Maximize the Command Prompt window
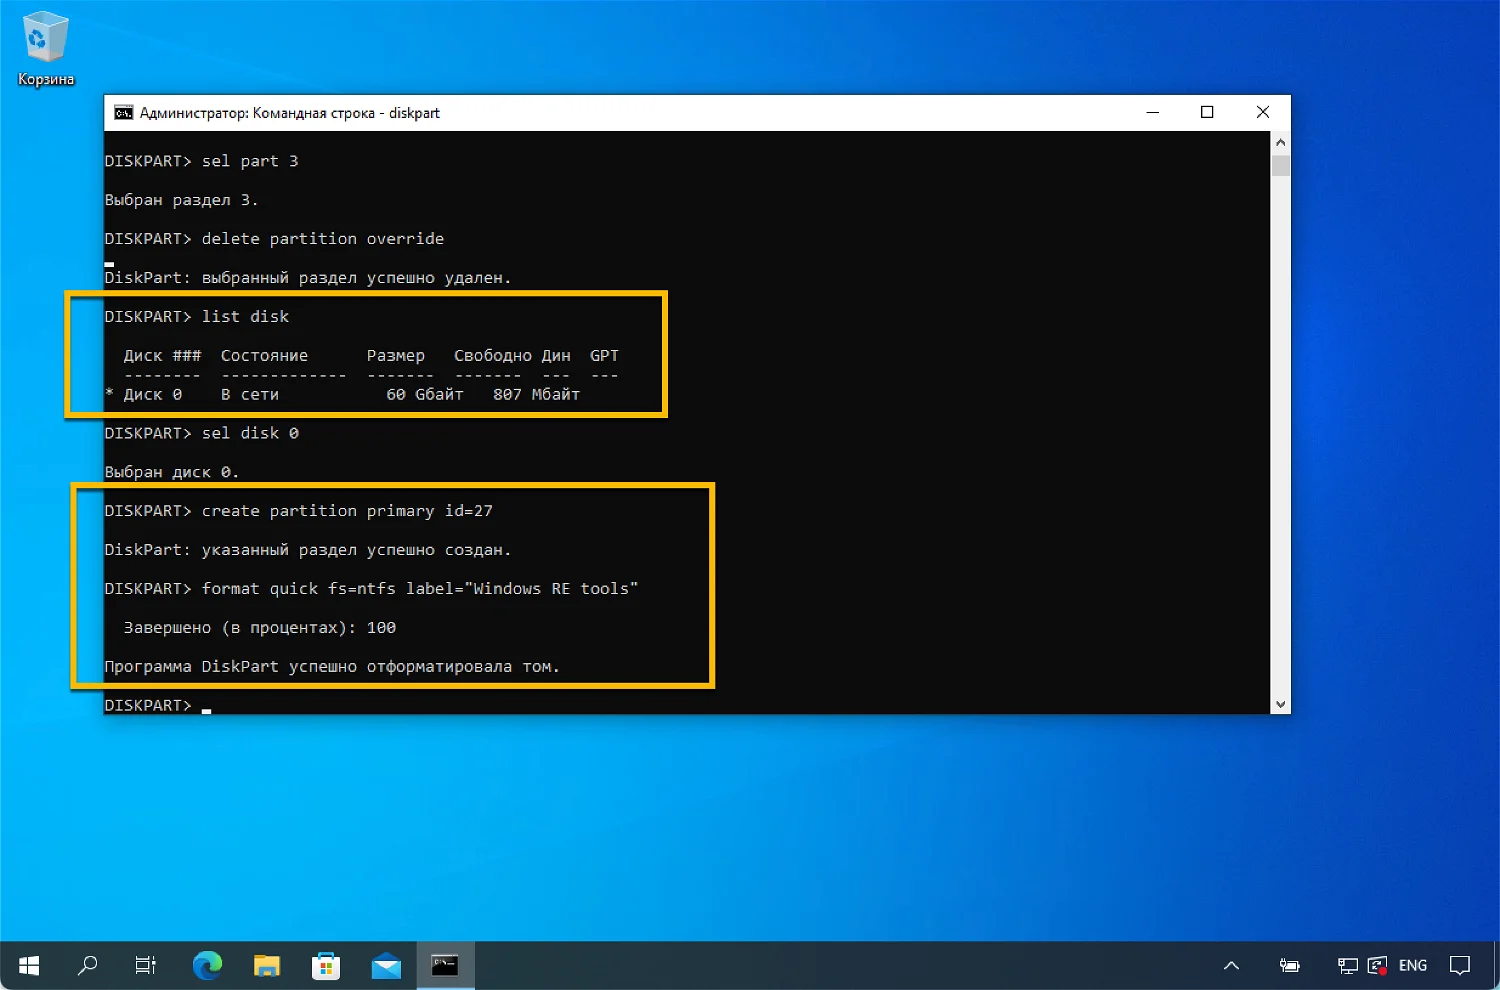The image size is (1500, 990). pyautogui.click(x=1207, y=112)
